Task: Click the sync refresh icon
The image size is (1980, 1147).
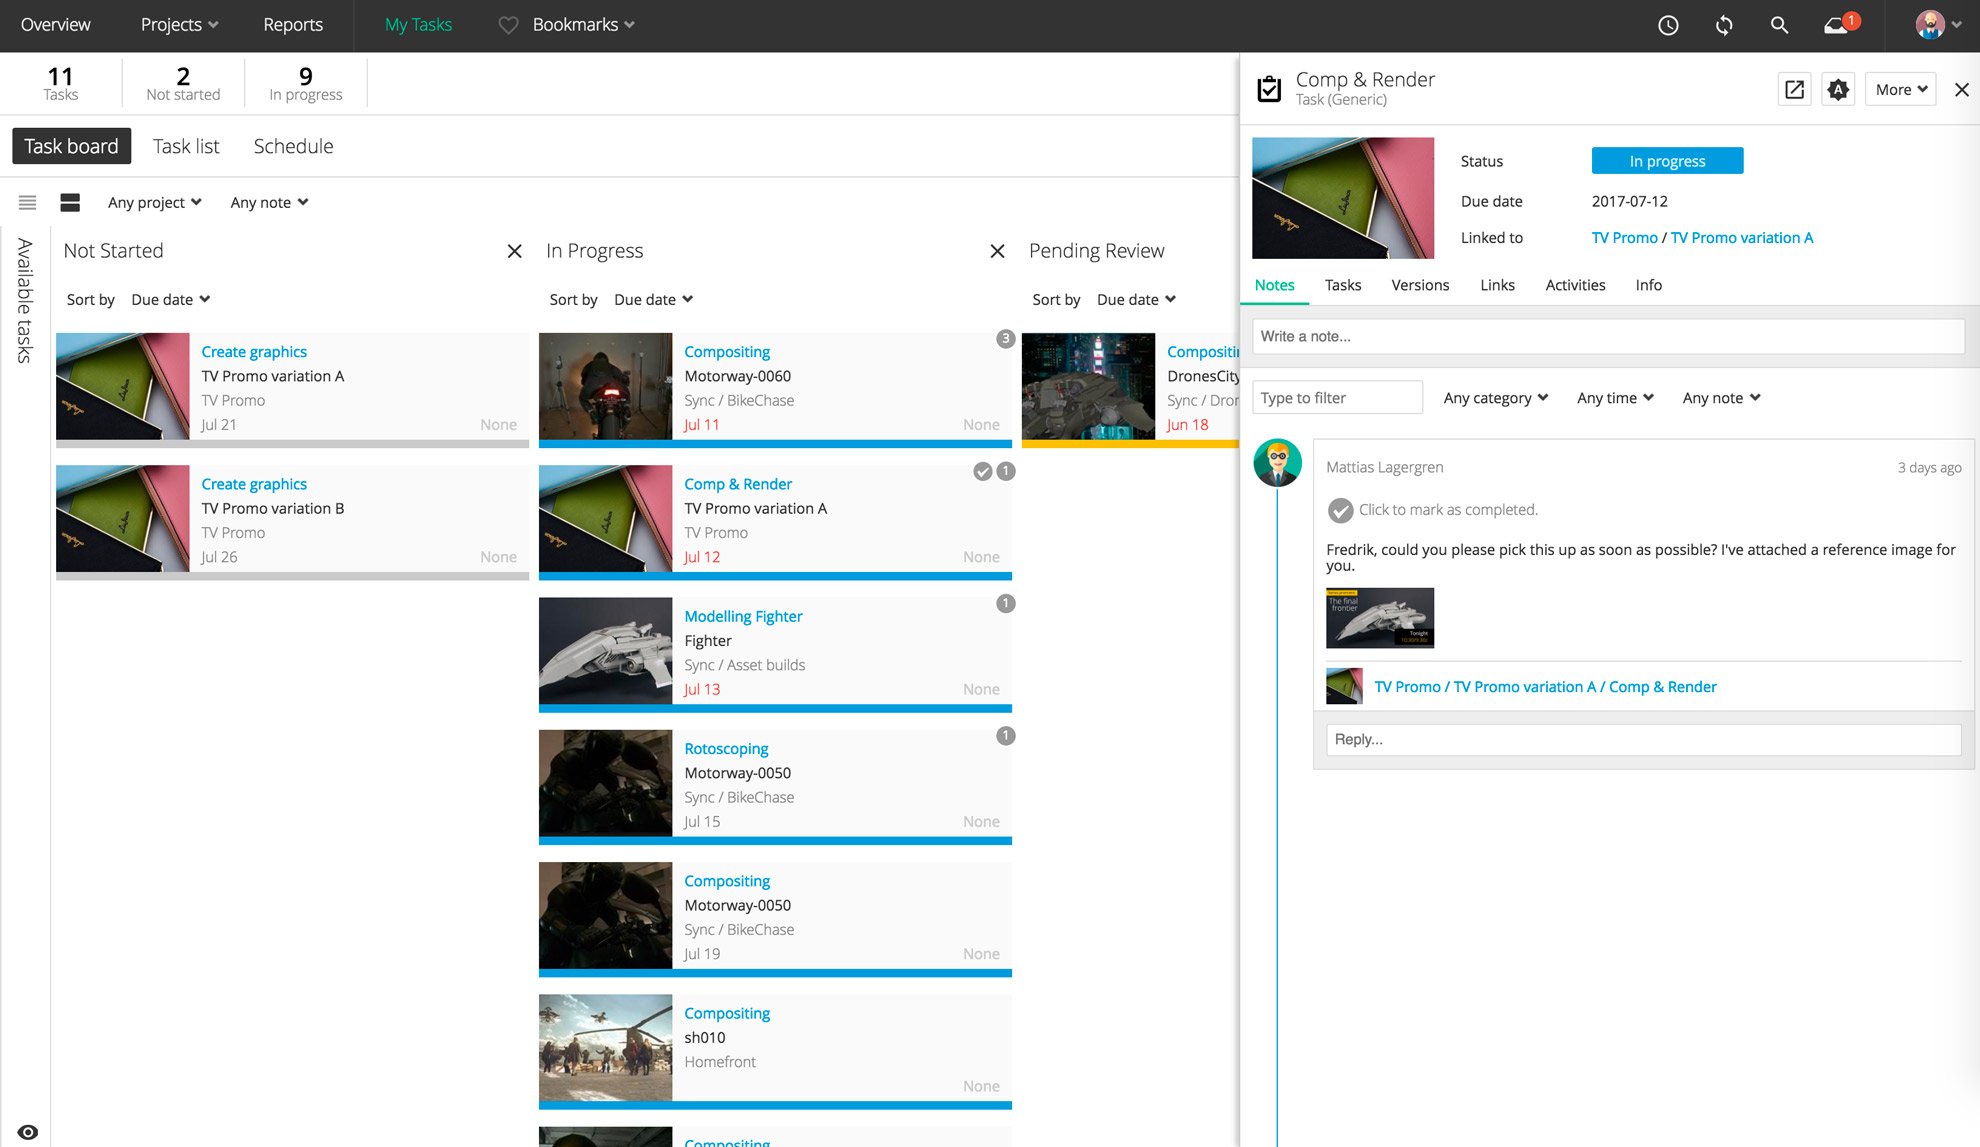Action: click(x=1724, y=26)
